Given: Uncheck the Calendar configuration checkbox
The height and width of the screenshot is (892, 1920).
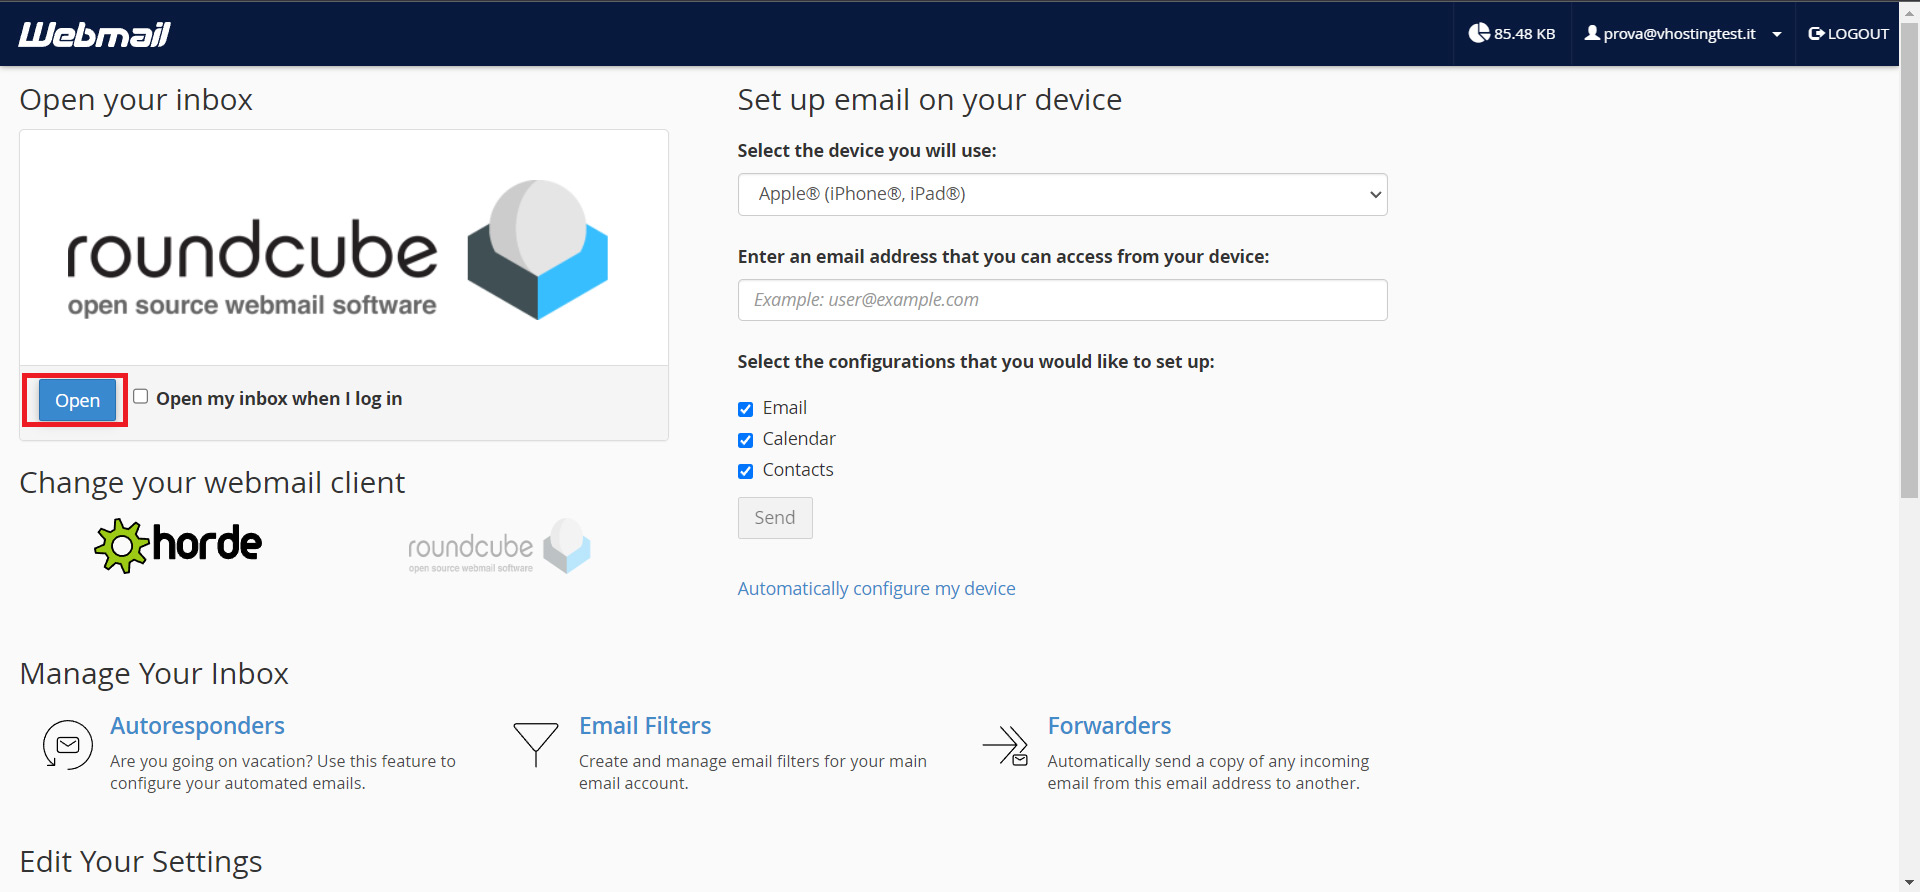Looking at the screenshot, I should (x=745, y=440).
